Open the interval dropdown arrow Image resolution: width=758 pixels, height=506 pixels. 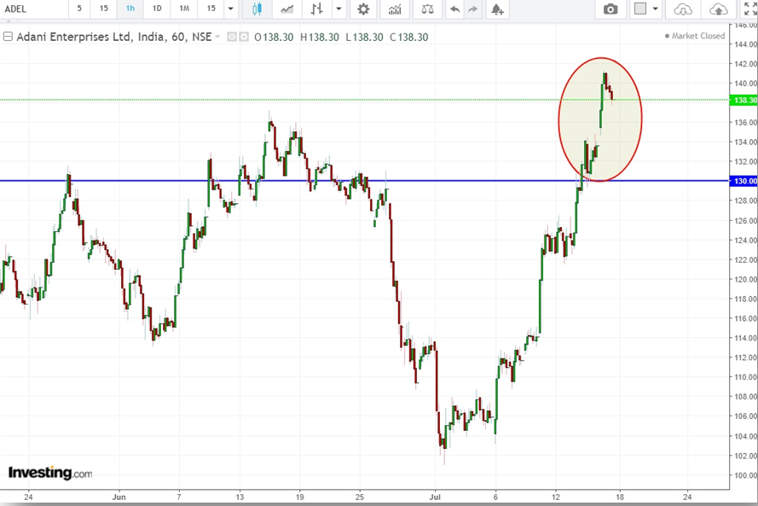pyautogui.click(x=231, y=9)
